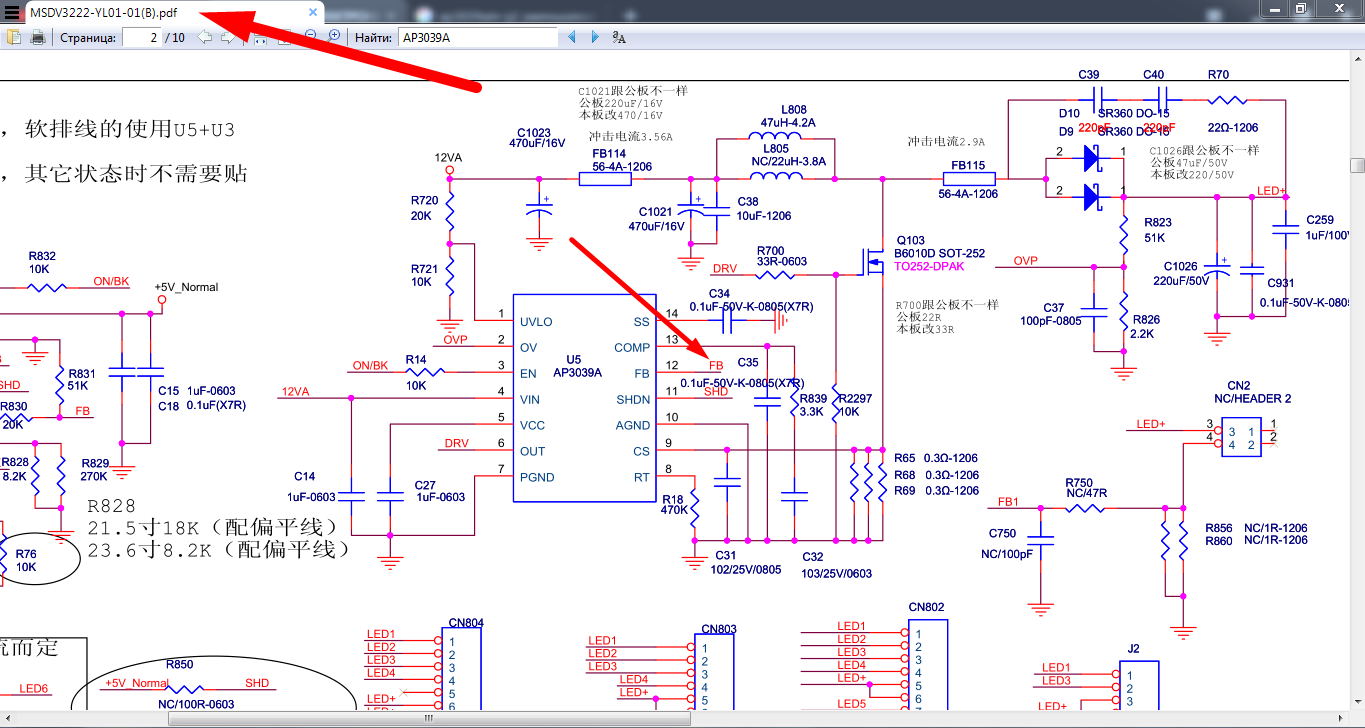Viewport: 1365px width, 728px height.
Task: Click the FB115 ferrite bead label
Action: (968, 166)
